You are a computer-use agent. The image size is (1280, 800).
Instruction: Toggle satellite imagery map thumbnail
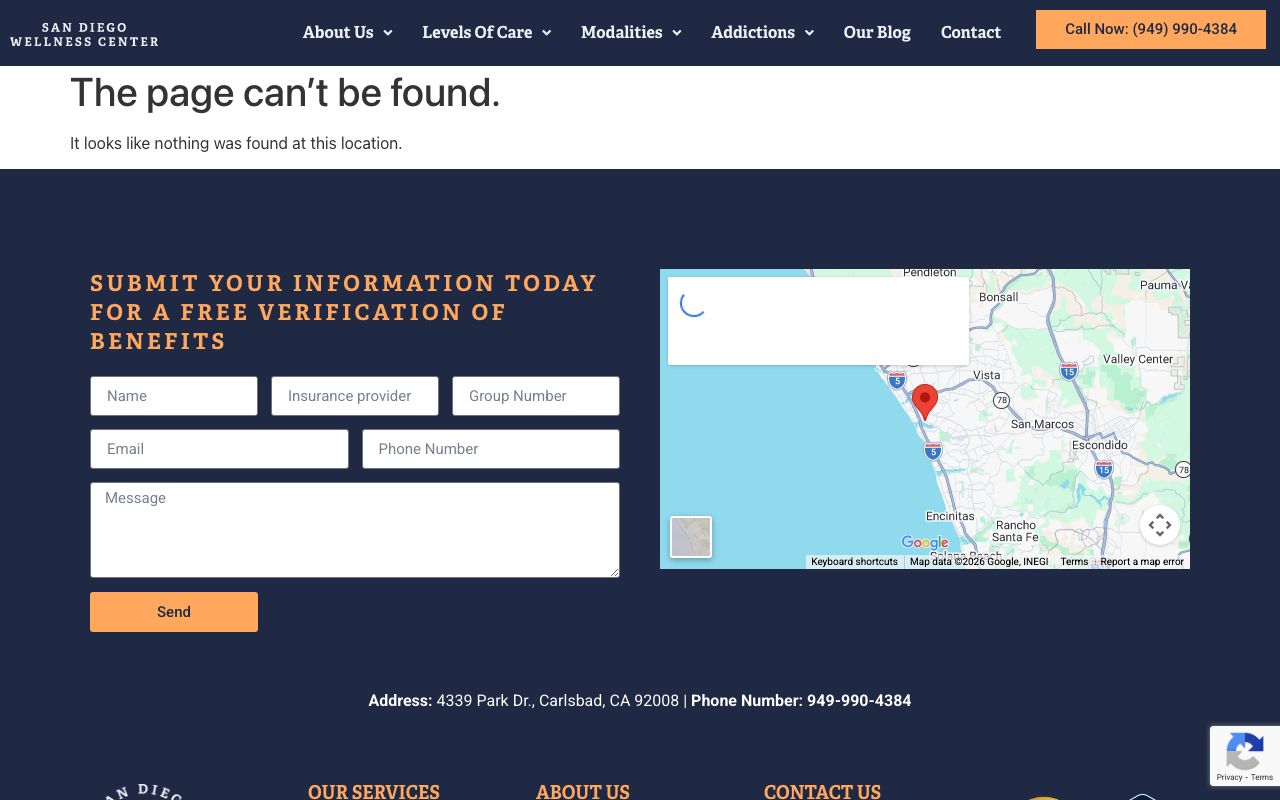click(691, 537)
